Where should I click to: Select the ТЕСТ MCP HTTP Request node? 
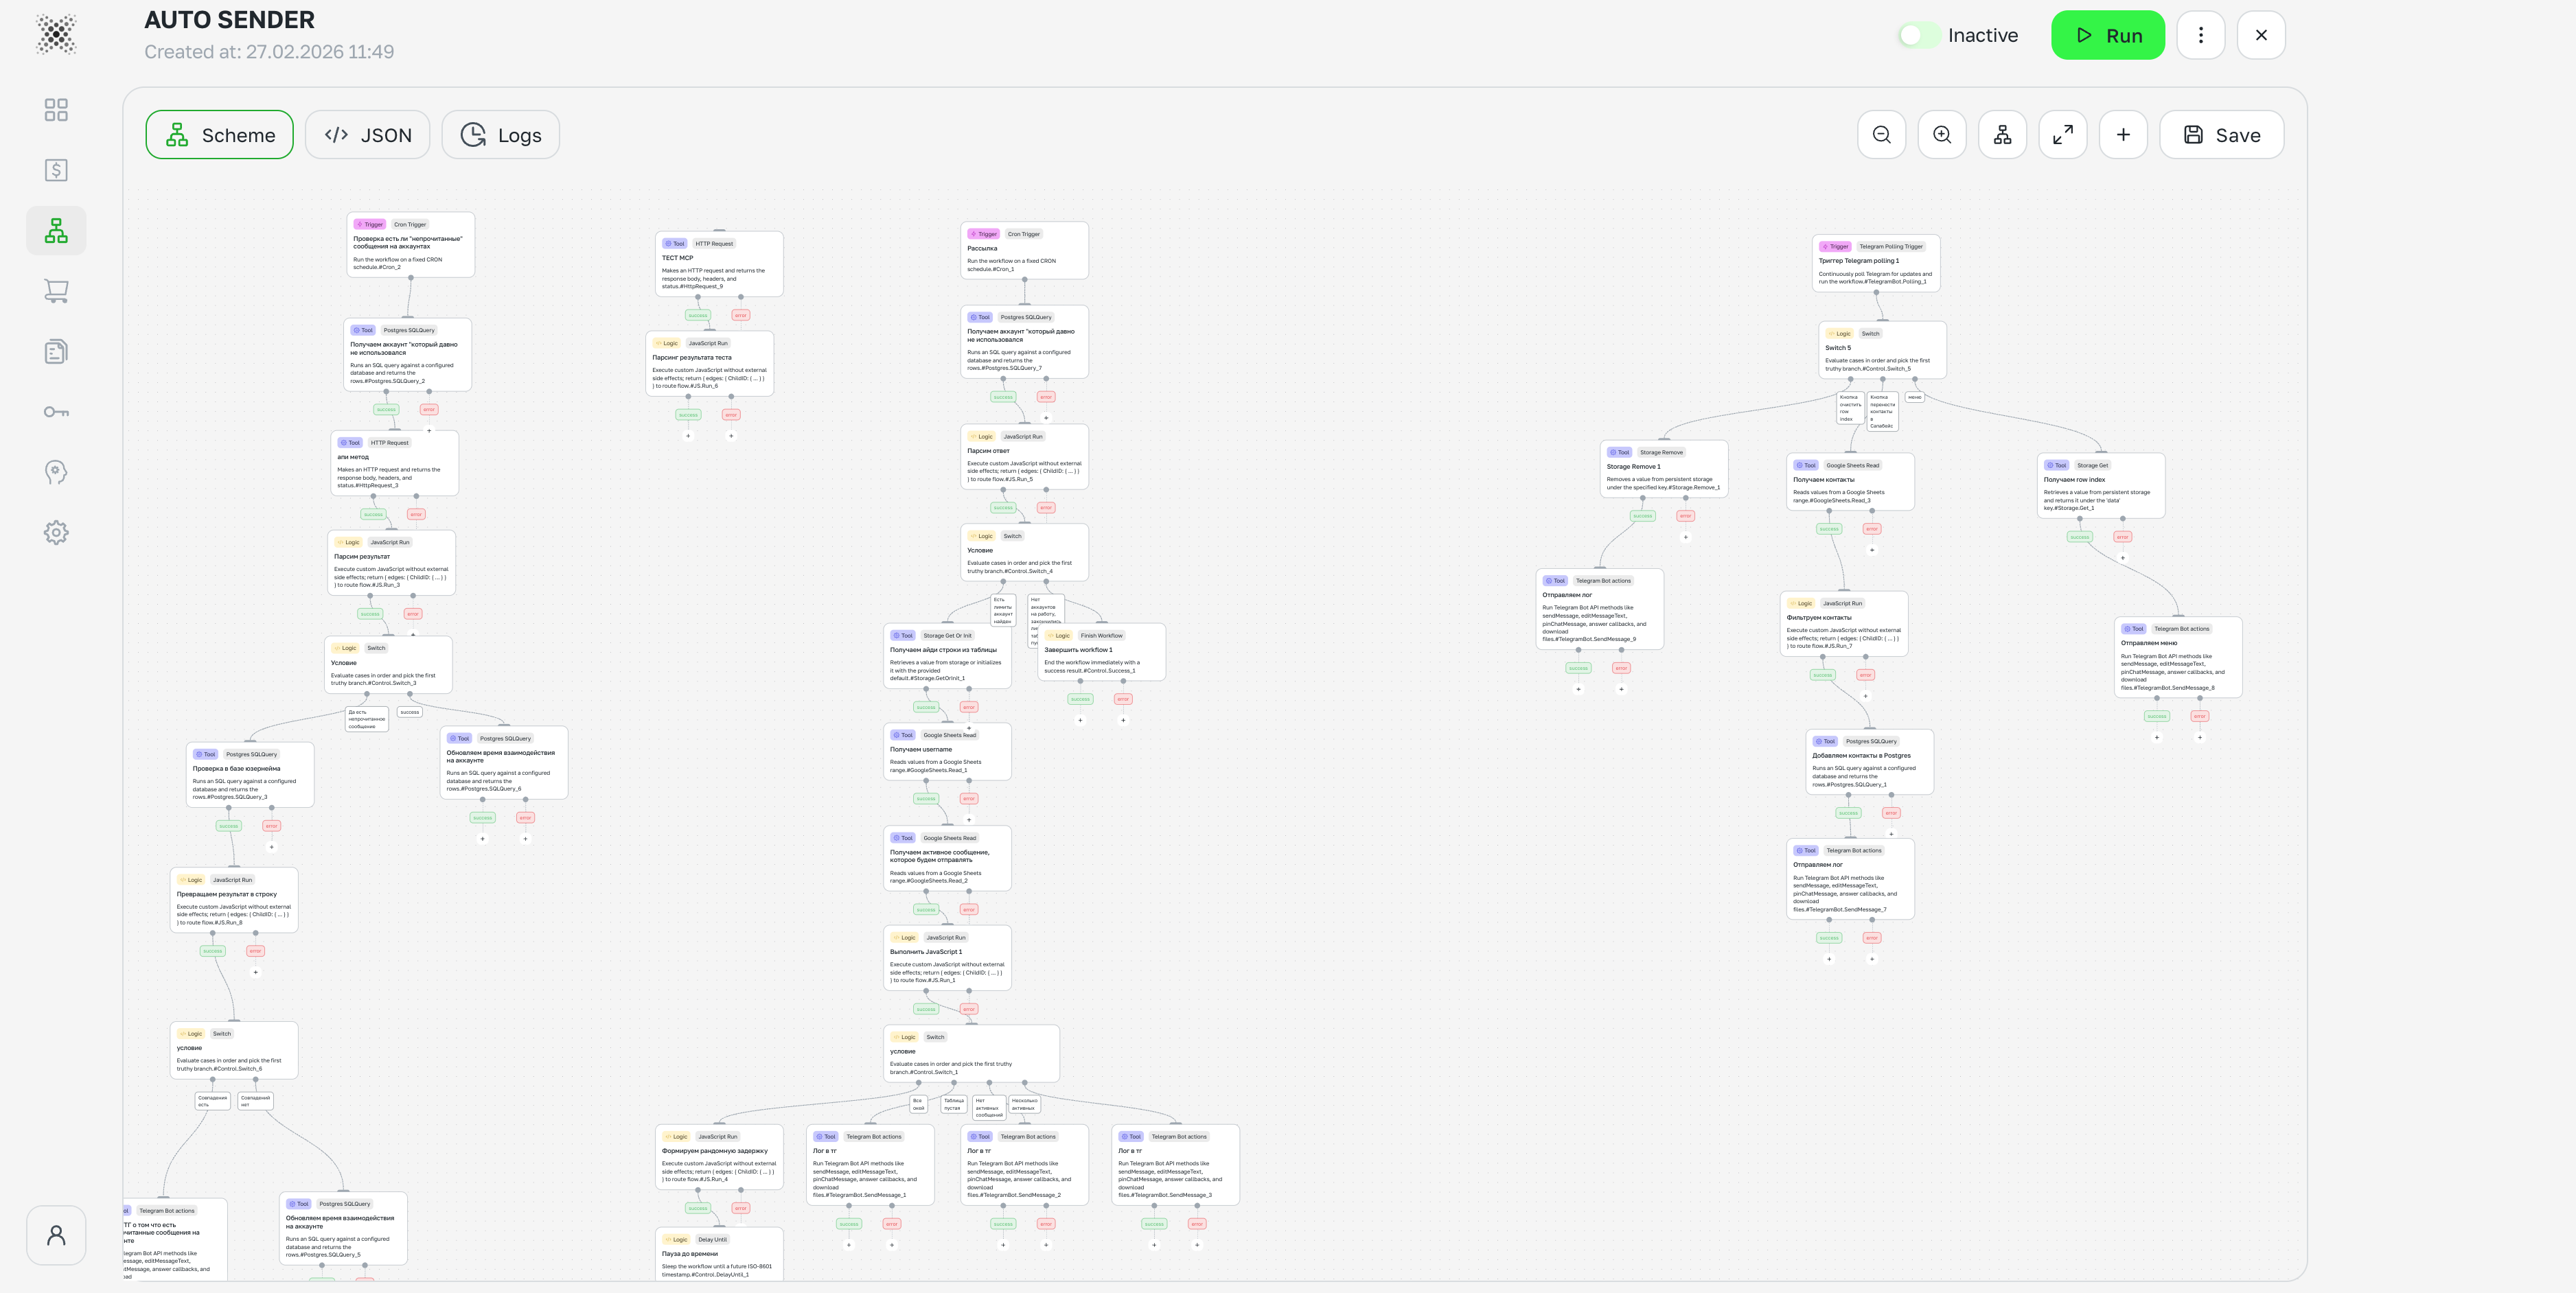coord(718,263)
